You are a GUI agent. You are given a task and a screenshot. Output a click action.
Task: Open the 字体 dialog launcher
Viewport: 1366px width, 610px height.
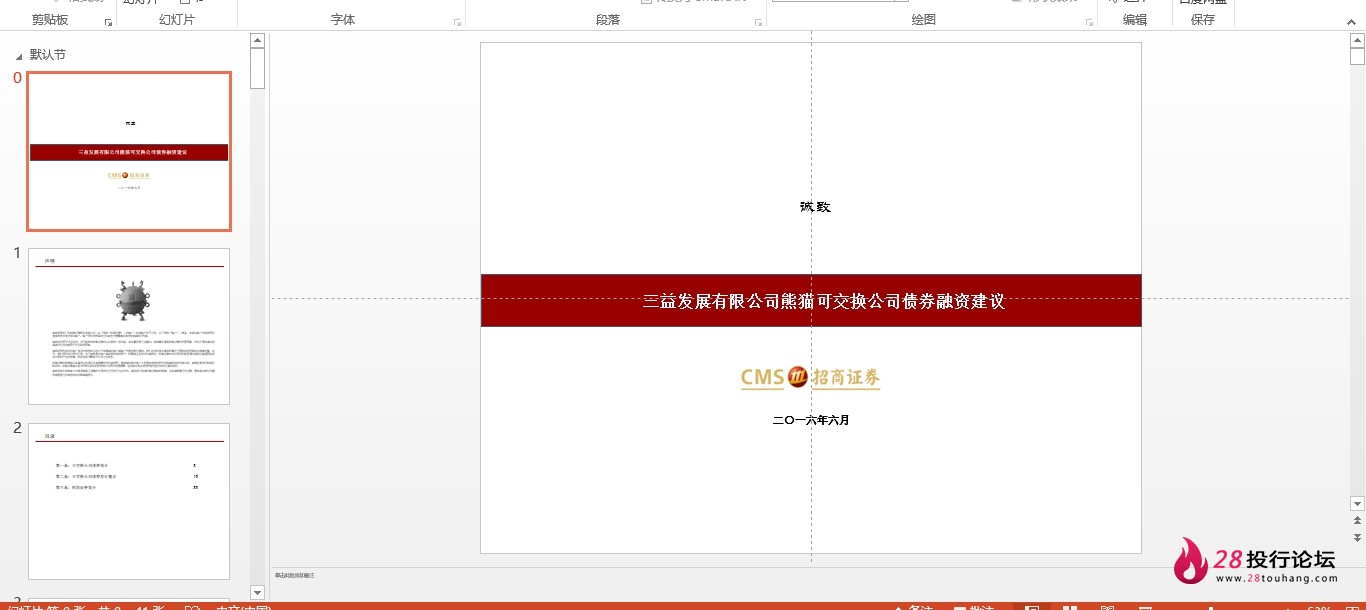click(457, 21)
